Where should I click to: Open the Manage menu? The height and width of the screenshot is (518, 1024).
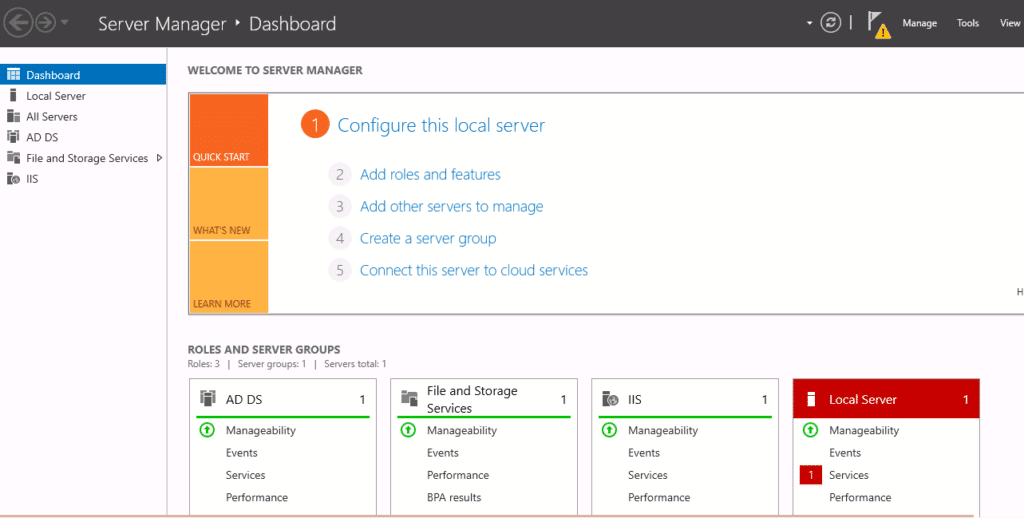[x=920, y=23]
